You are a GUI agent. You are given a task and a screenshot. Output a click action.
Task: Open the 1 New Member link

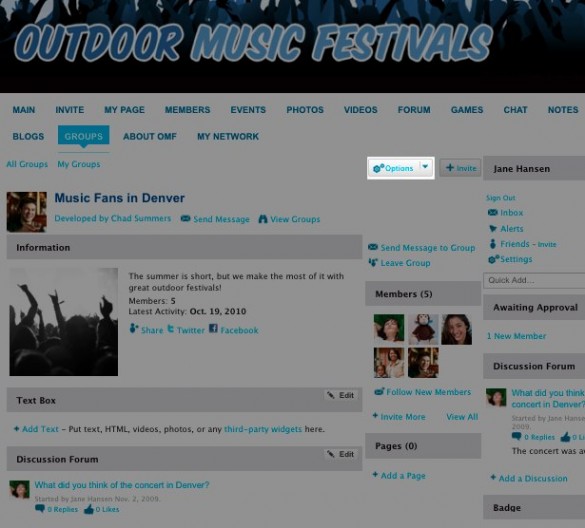(x=516, y=336)
